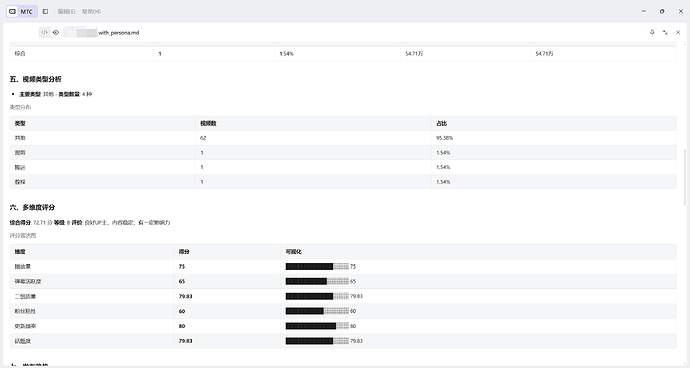690x368 pixels.
Task: Open the 编辑(E) menu
Action: (66, 11)
